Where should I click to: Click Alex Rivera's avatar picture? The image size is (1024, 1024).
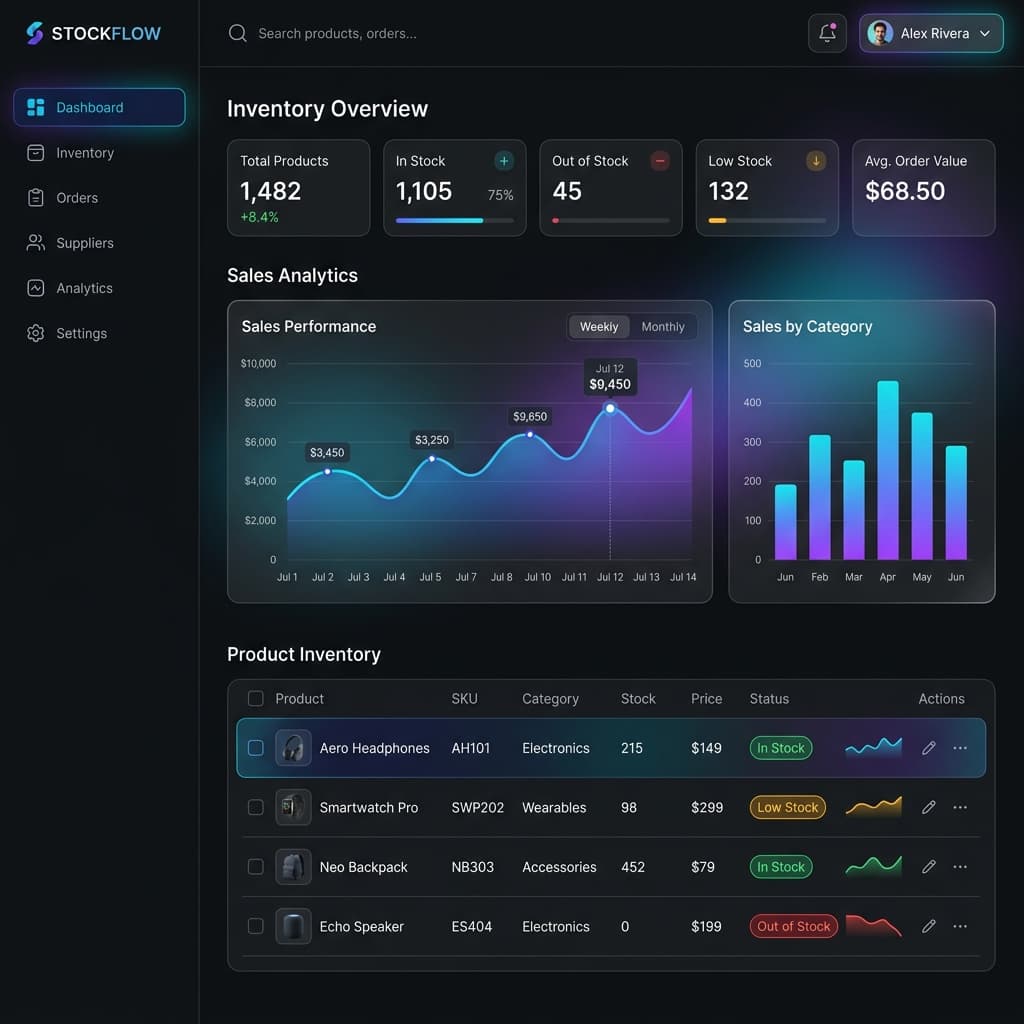880,33
